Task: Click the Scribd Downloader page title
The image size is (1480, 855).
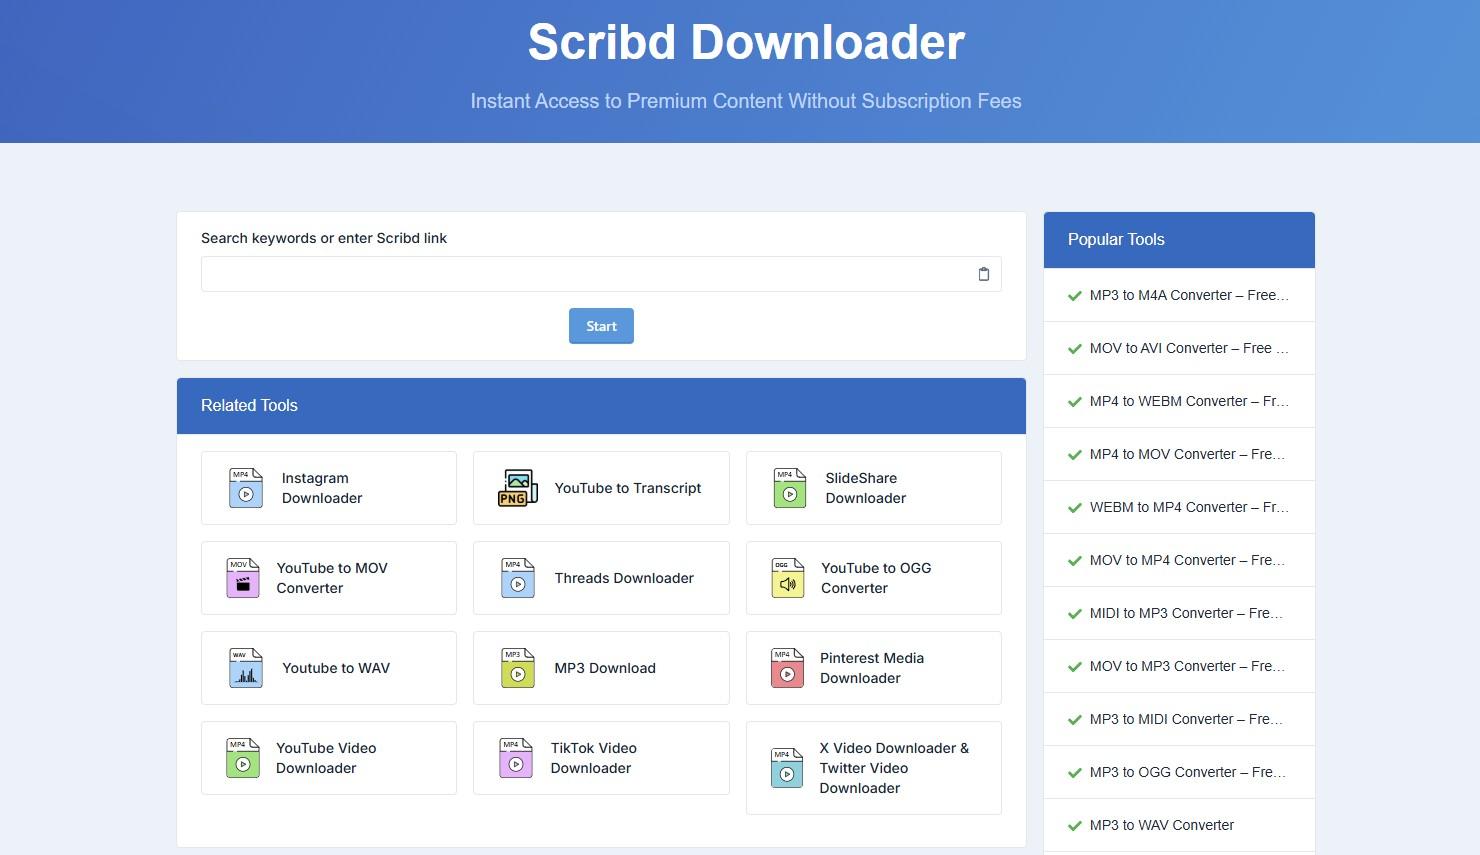Action: point(746,42)
